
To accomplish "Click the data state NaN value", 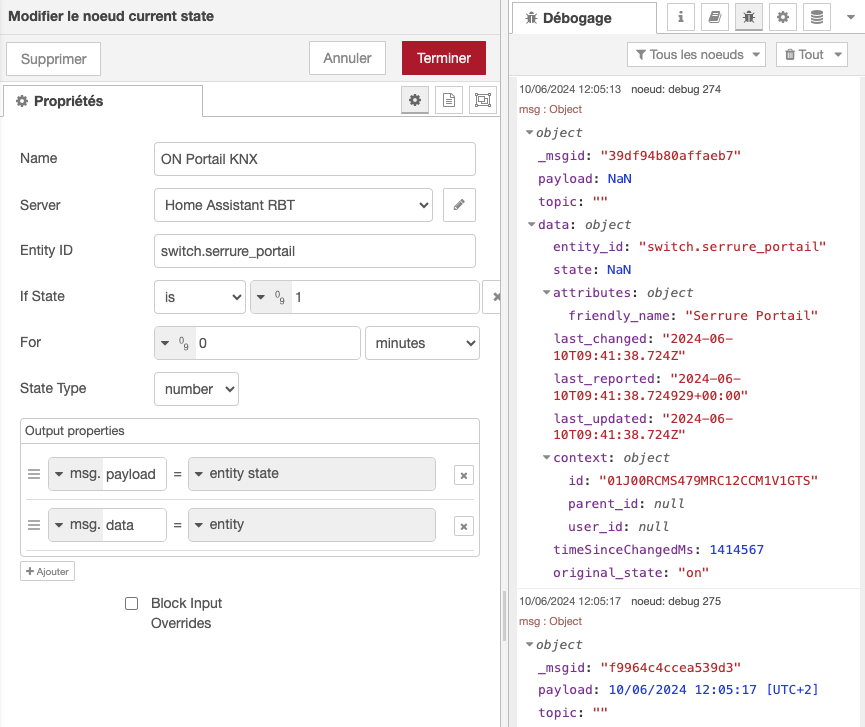I will (x=619, y=270).
